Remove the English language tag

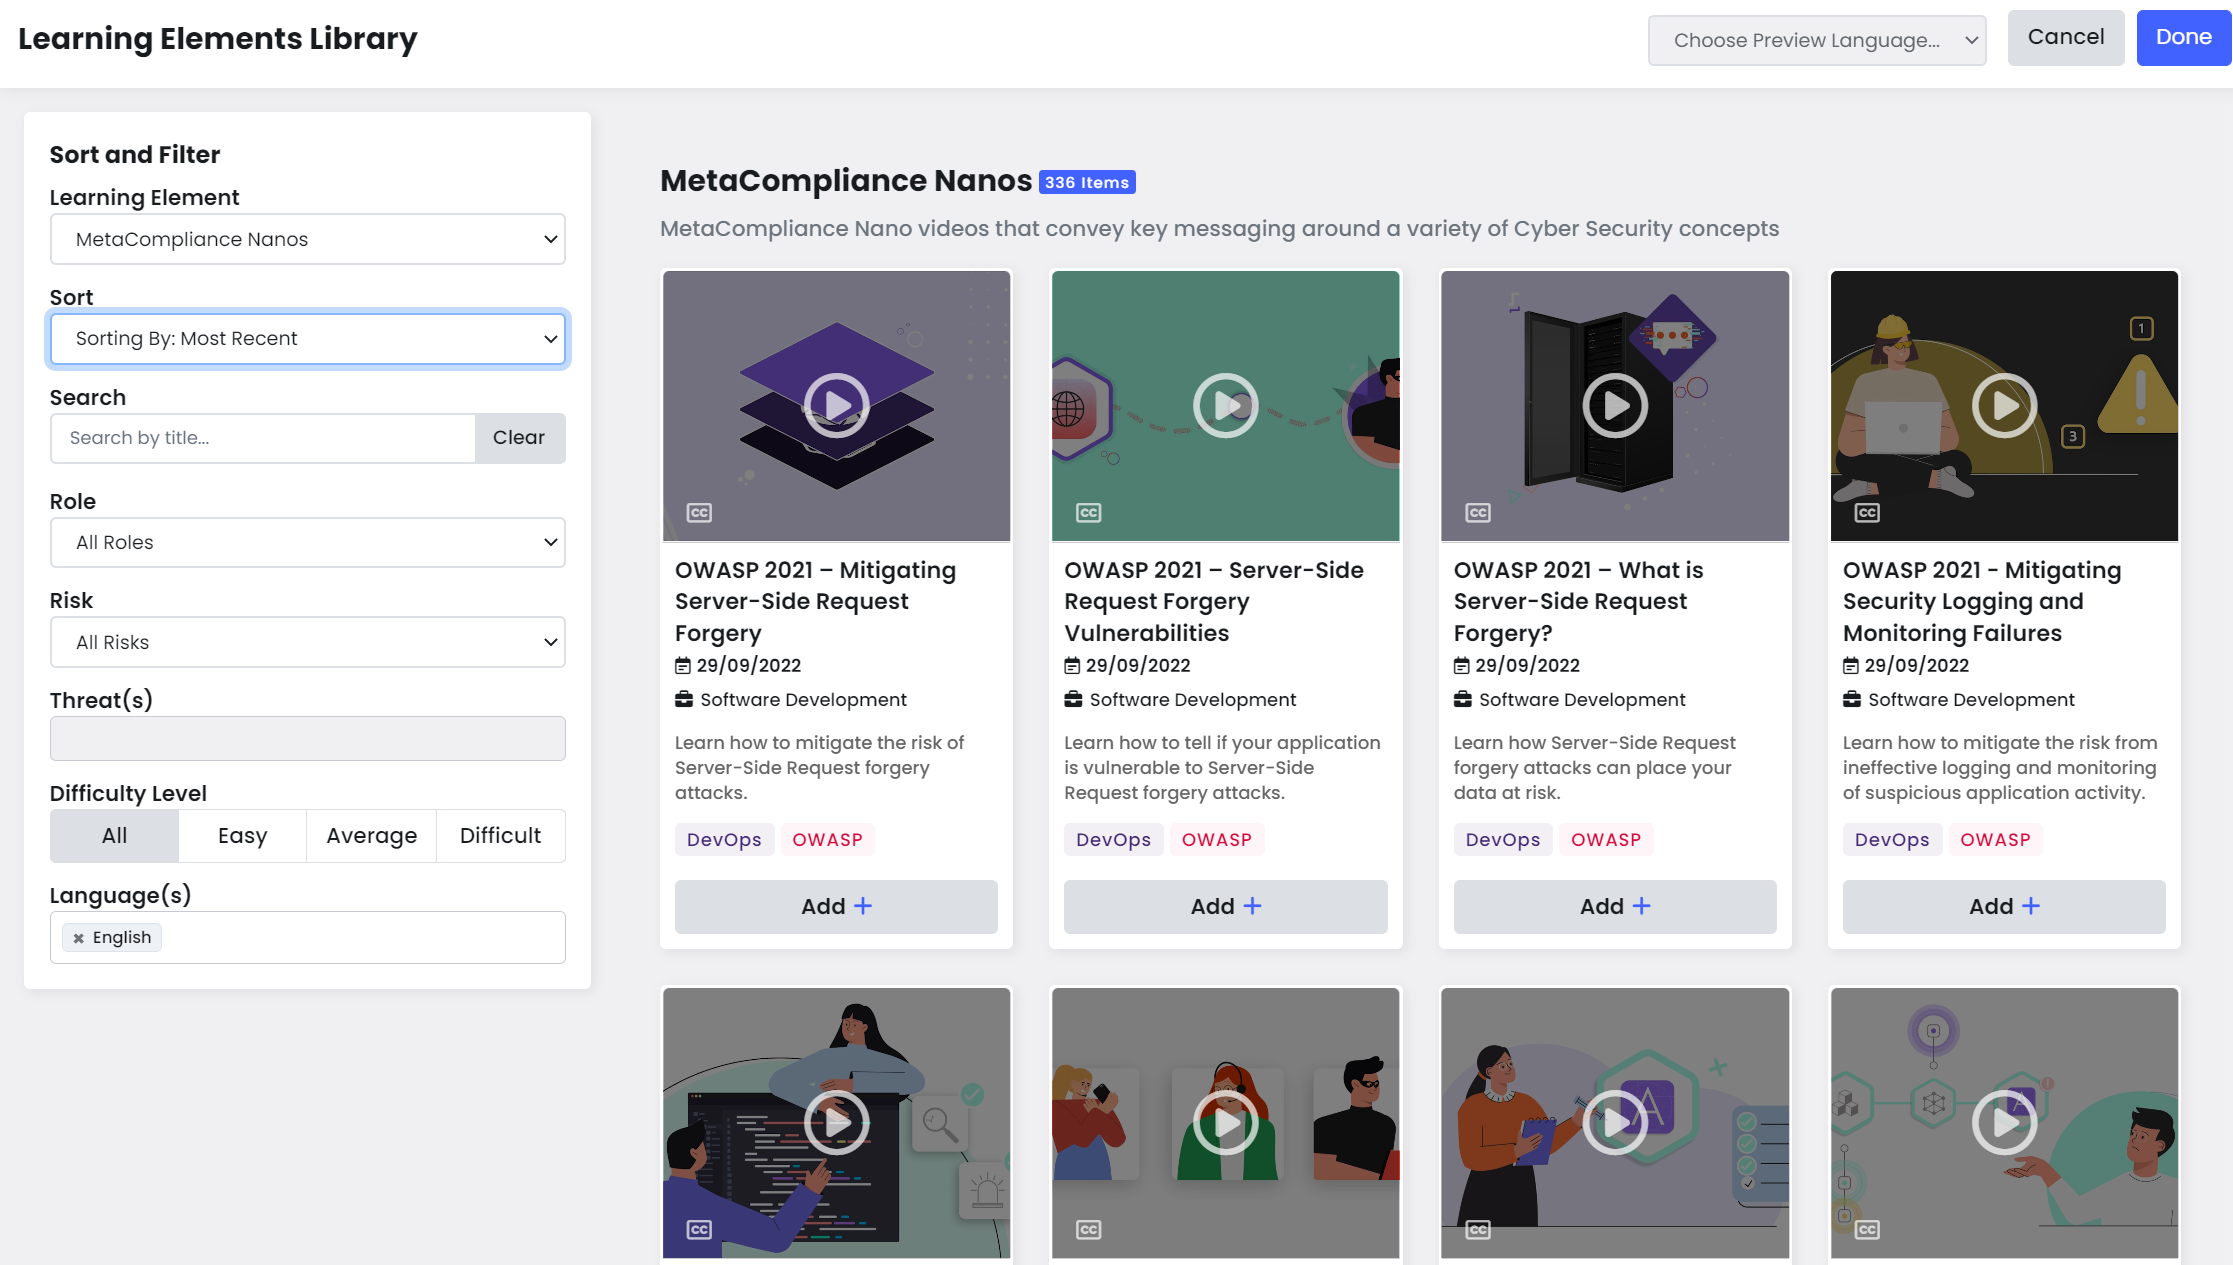pyautogui.click(x=78, y=938)
